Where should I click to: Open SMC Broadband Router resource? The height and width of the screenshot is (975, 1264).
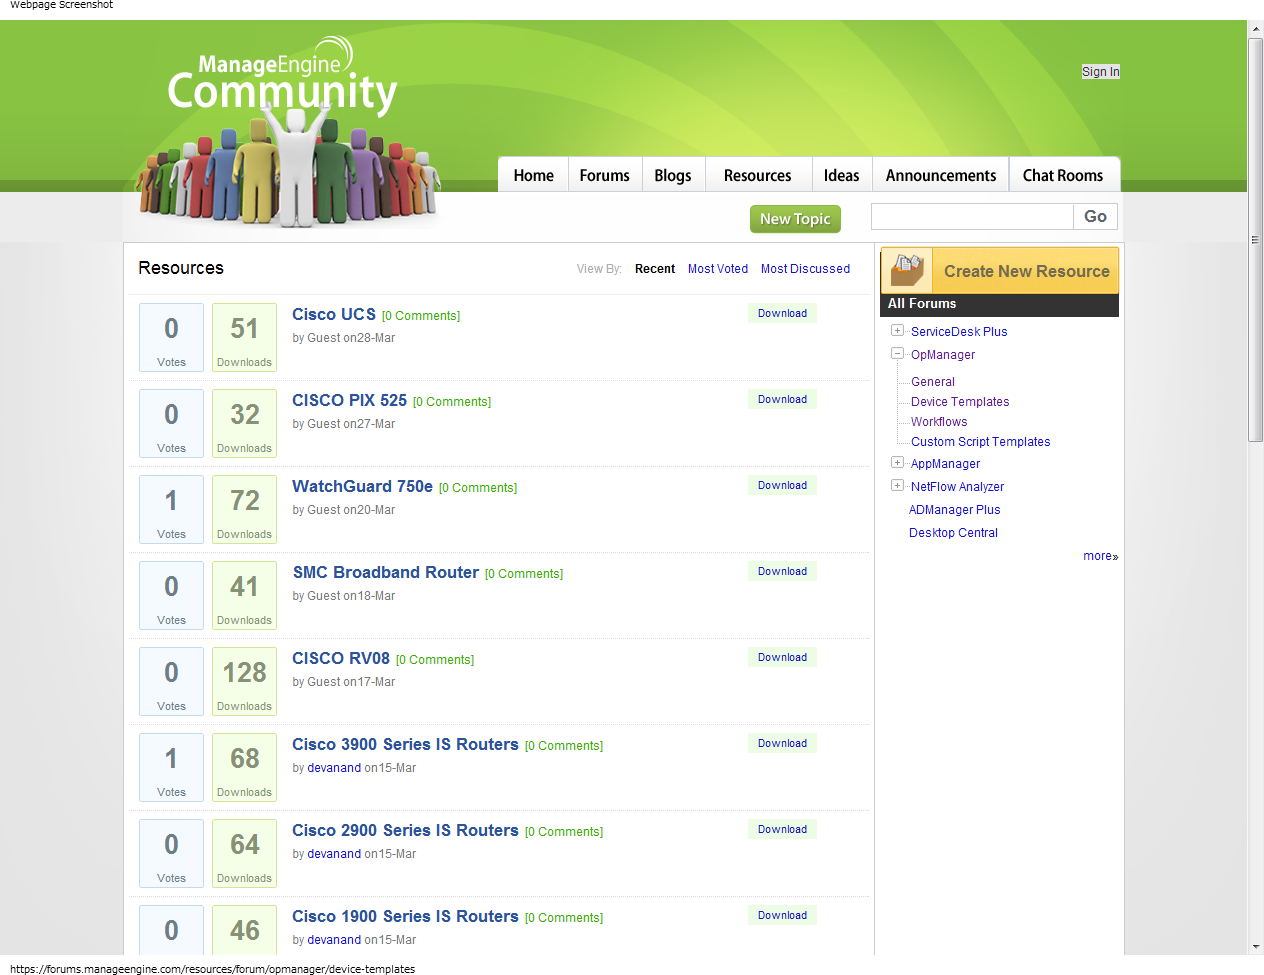coord(386,572)
